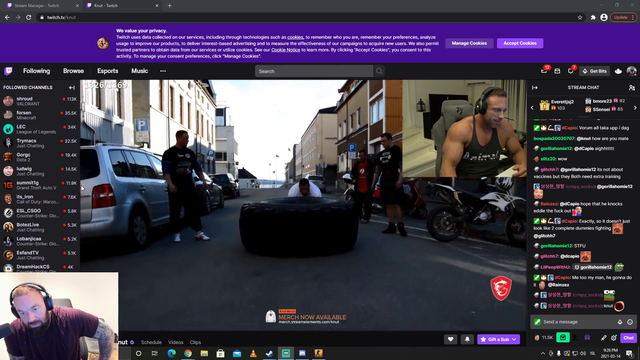Open the chat users list icon
This screenshot has height=360, width=640.
631,88
